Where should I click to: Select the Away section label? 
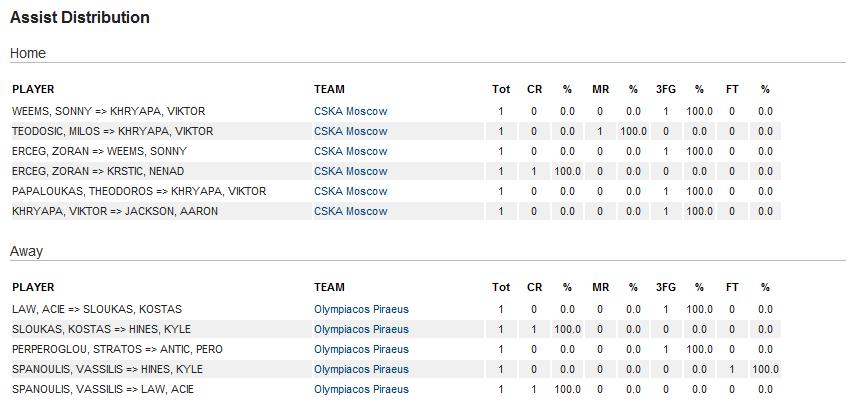coord(27,251)
